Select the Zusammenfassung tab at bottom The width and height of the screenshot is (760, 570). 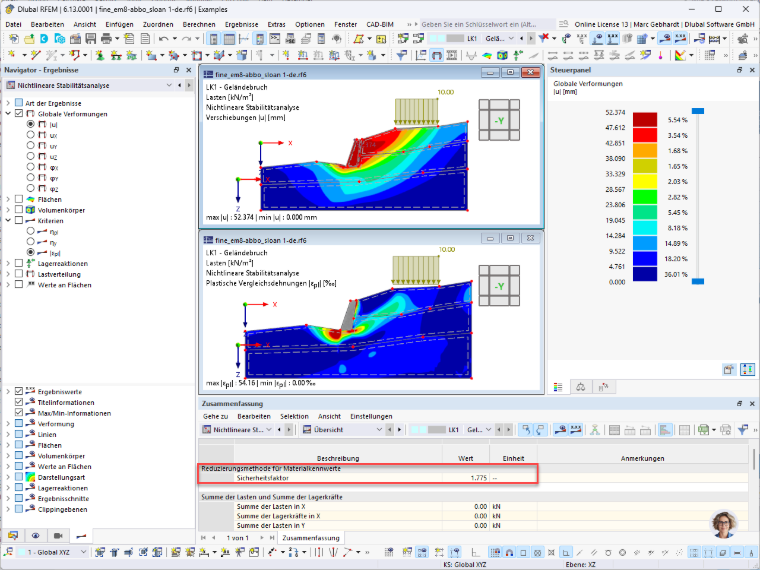point(311,538)
